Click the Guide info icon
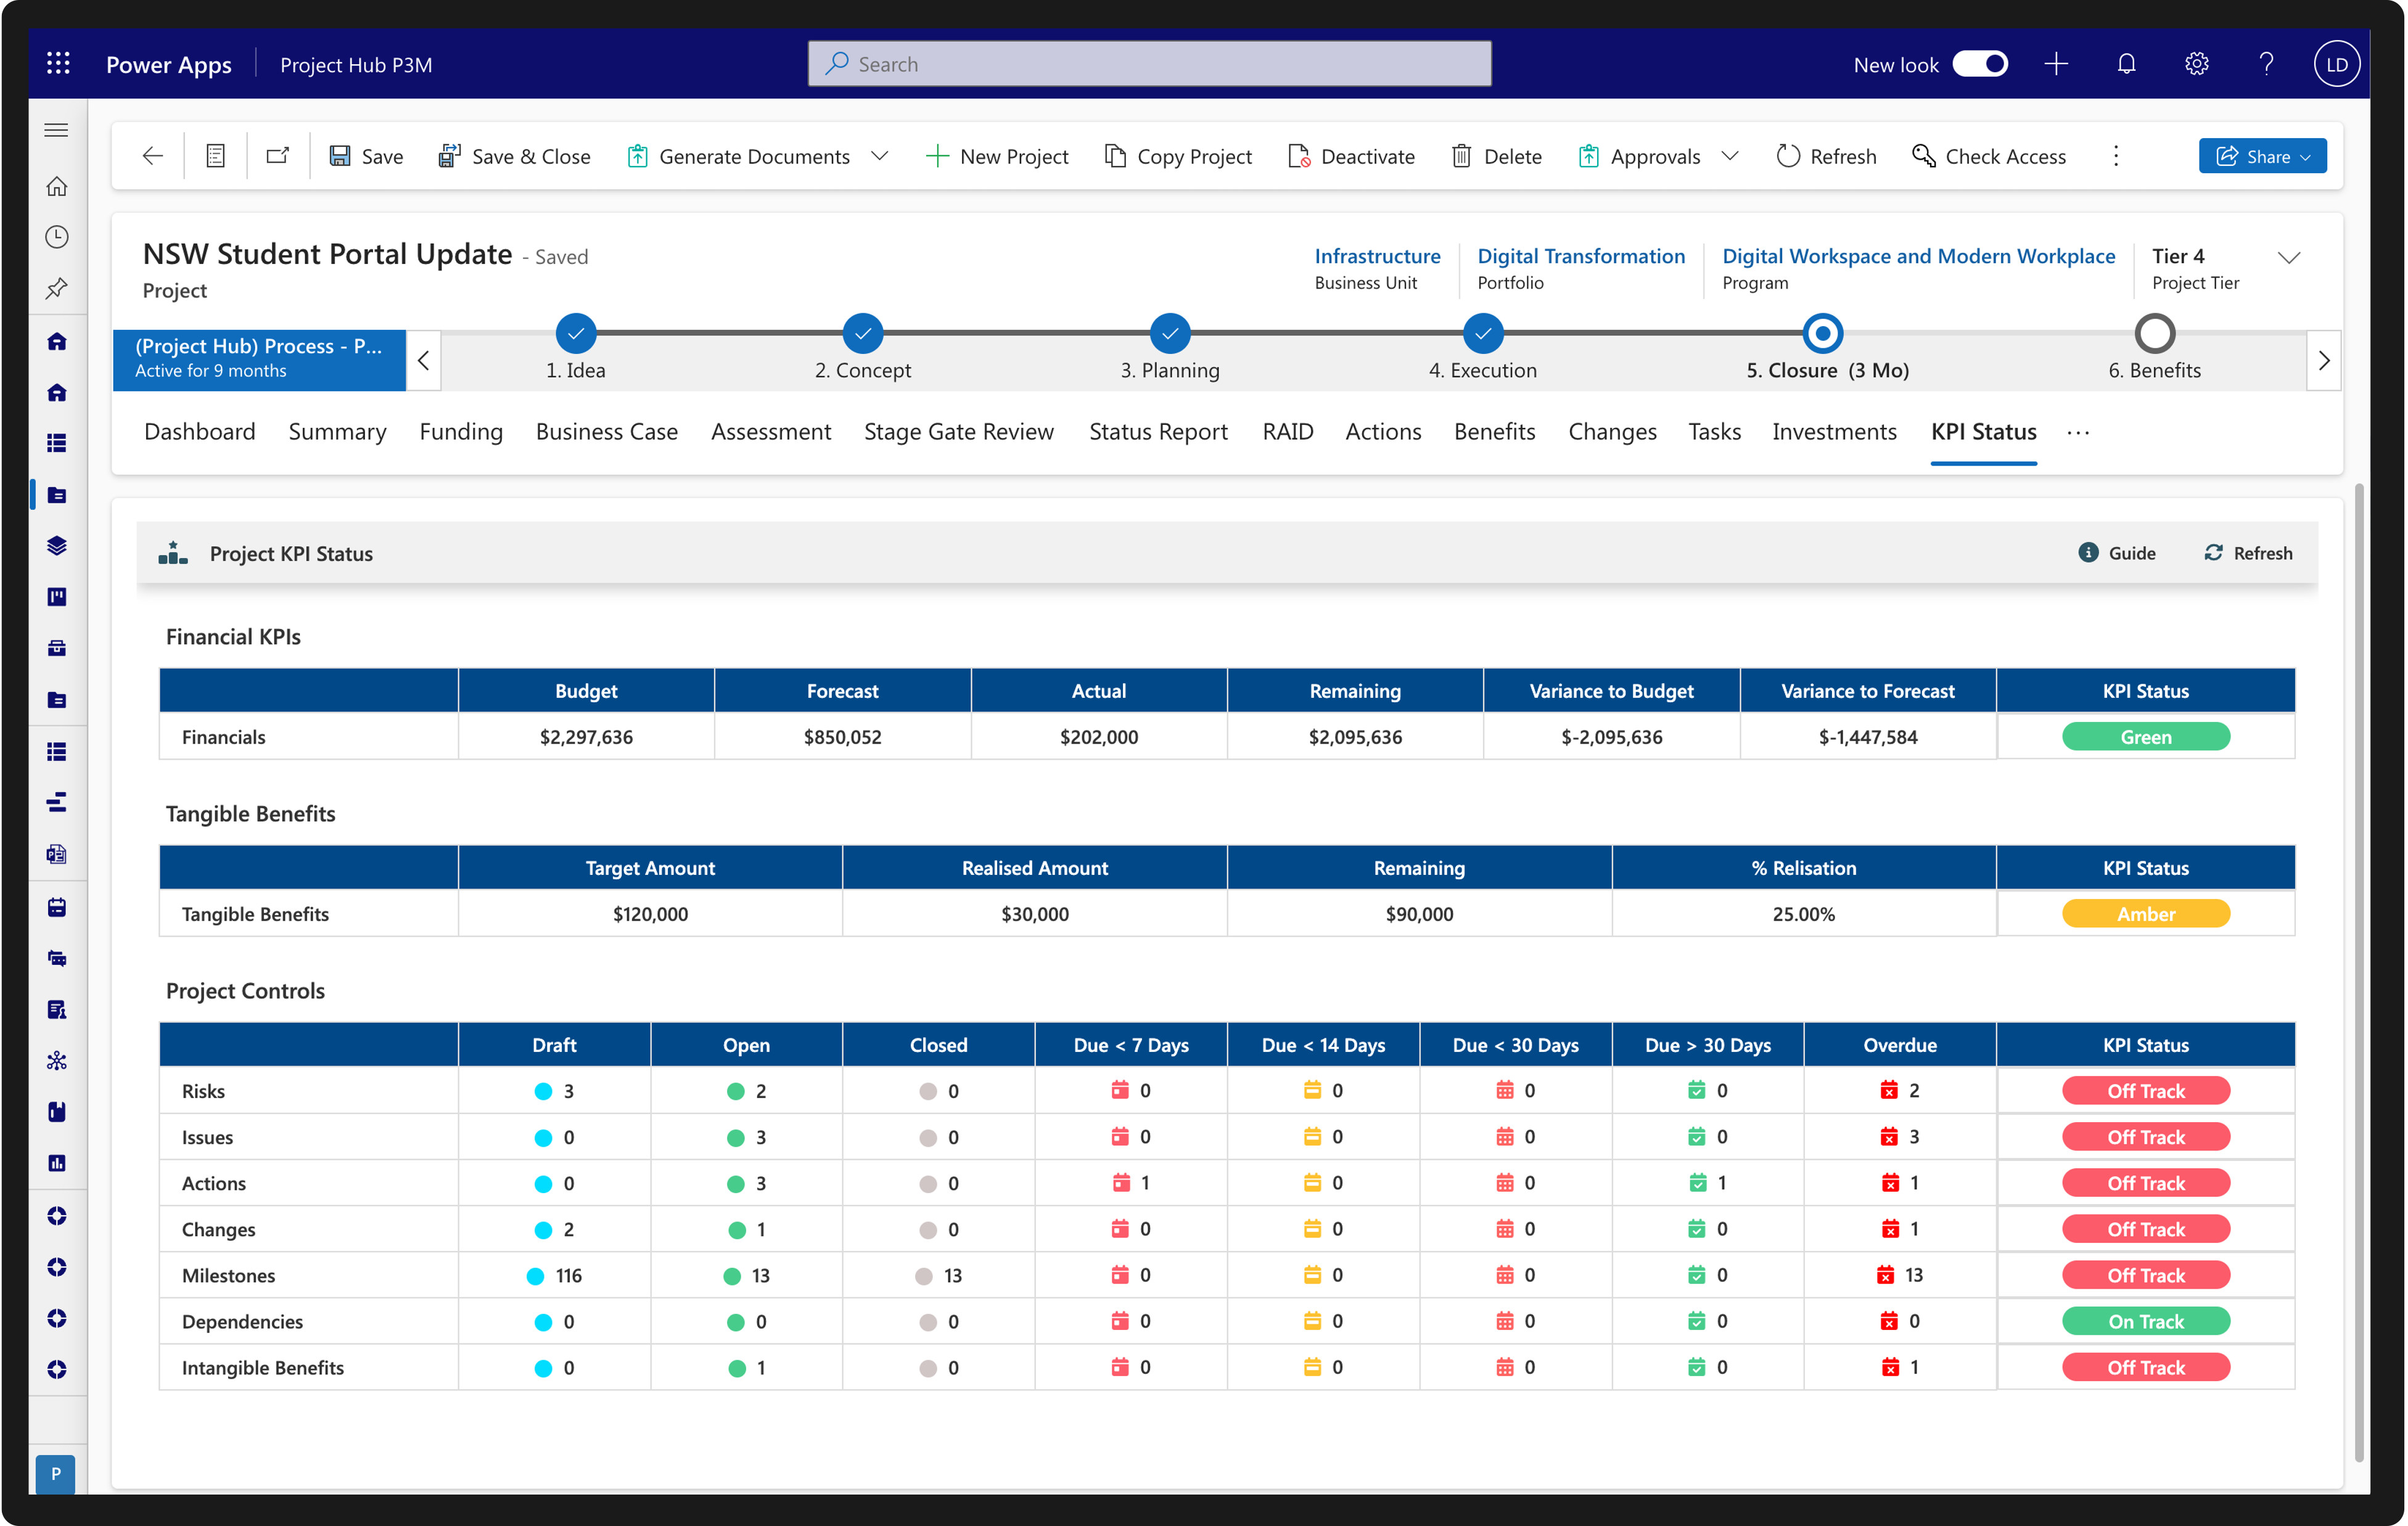This screenshot has height=1526, width=2408. tap(2088, 553)
